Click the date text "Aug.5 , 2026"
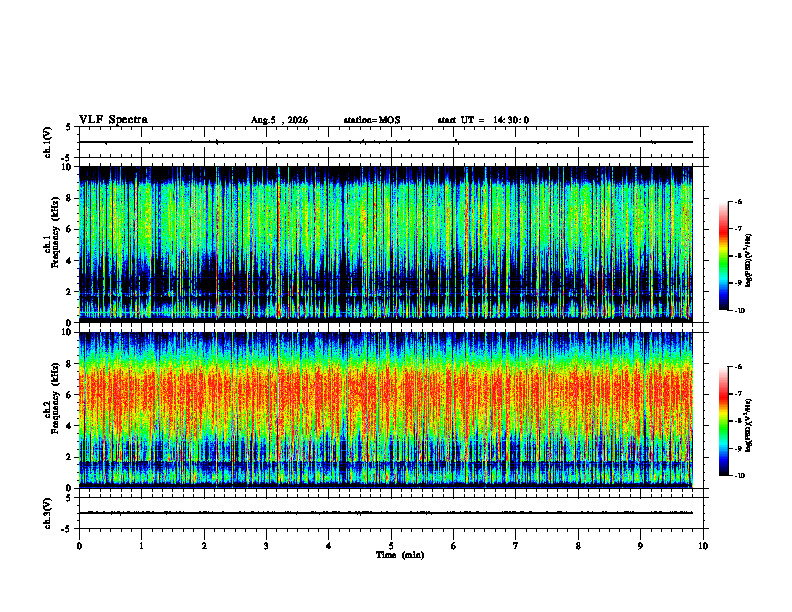Image resolution: width=792 pixels, height=612 pixels. (279, 120)
